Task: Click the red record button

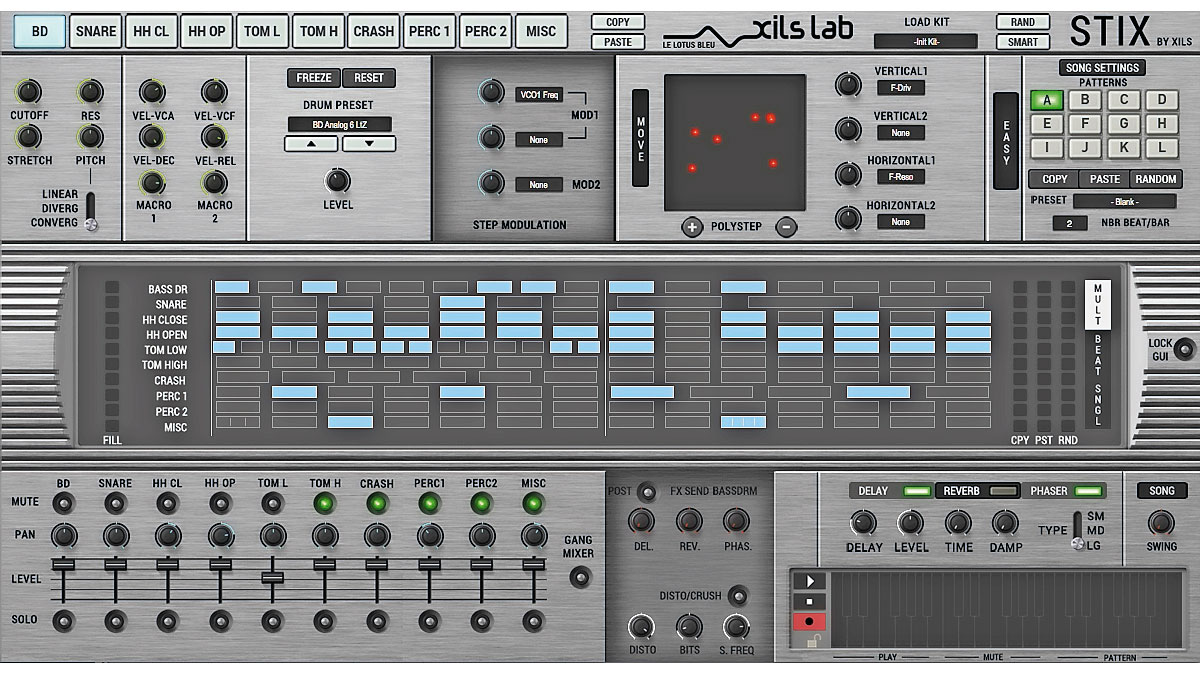Action: (808, 623)
